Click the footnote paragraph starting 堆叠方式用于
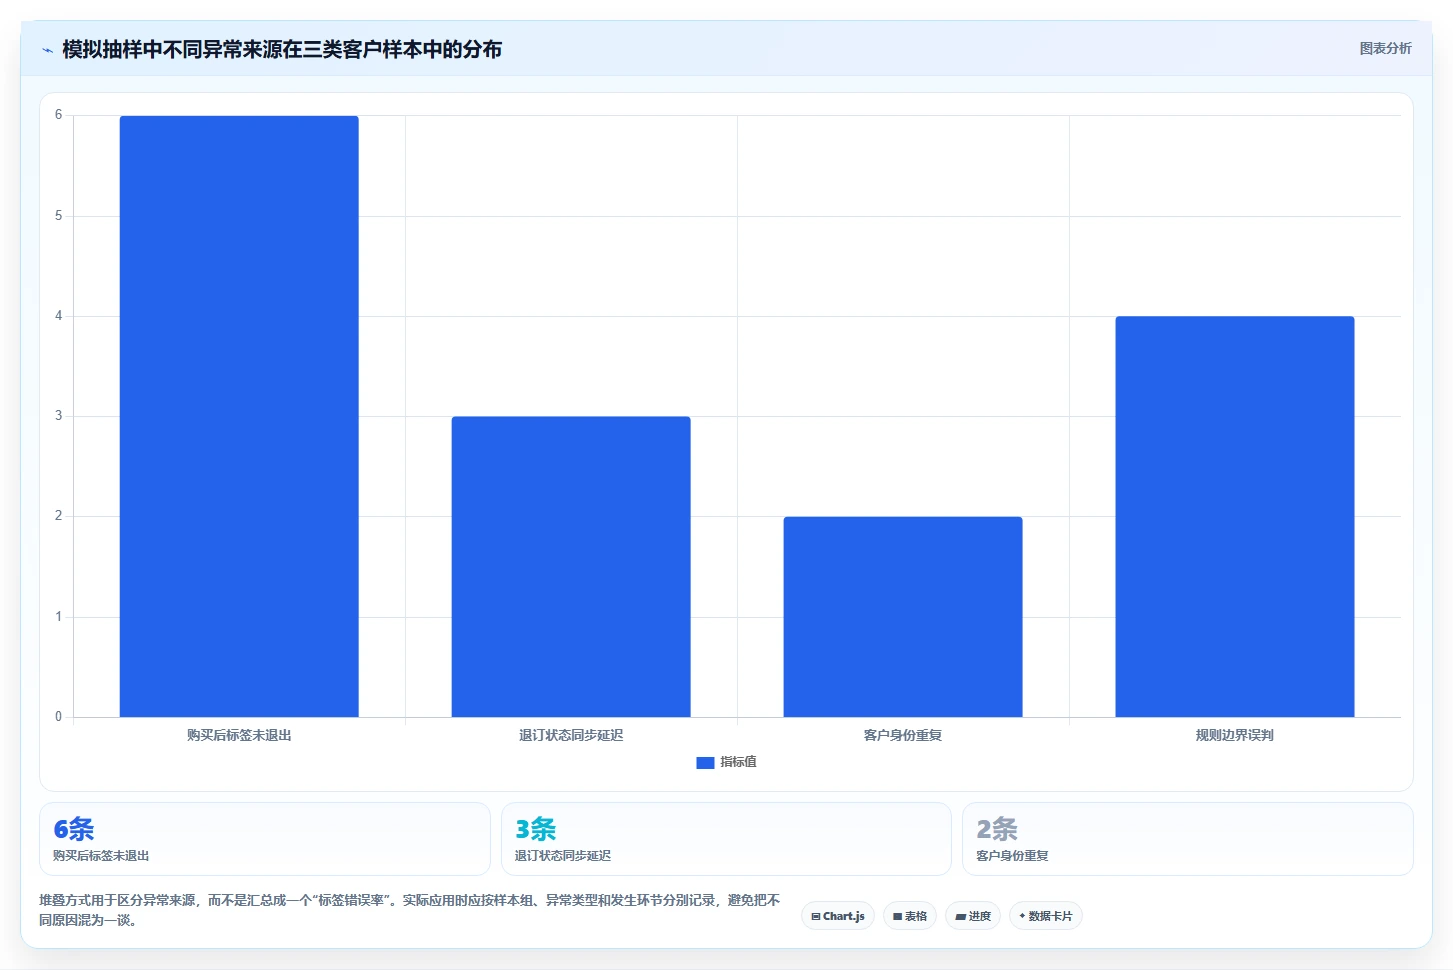Image resolution: width=1453 pixels, height=970 pixels. click(410, 910)
